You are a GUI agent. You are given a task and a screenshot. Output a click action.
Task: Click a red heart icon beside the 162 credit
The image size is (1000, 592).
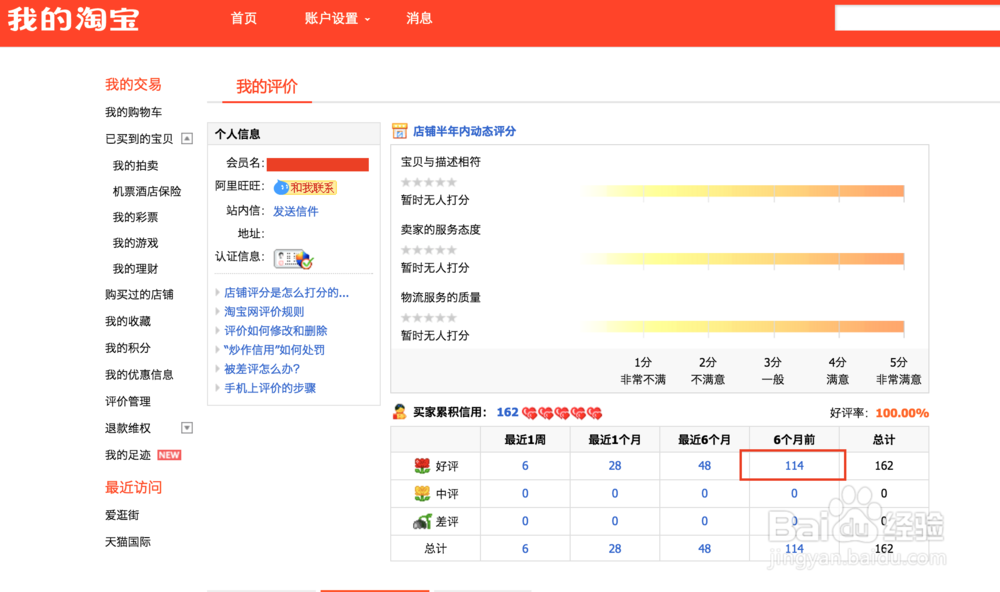(530, 413)
